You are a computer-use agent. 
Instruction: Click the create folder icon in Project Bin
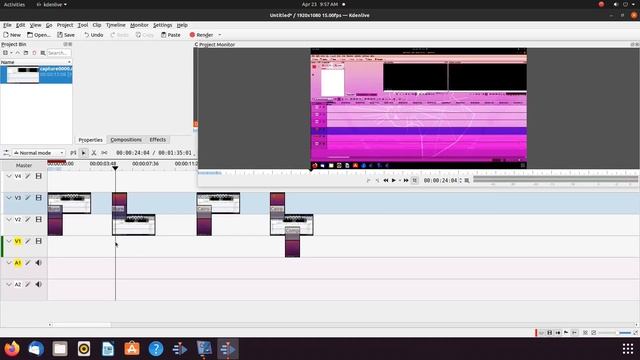click(26, 53)
